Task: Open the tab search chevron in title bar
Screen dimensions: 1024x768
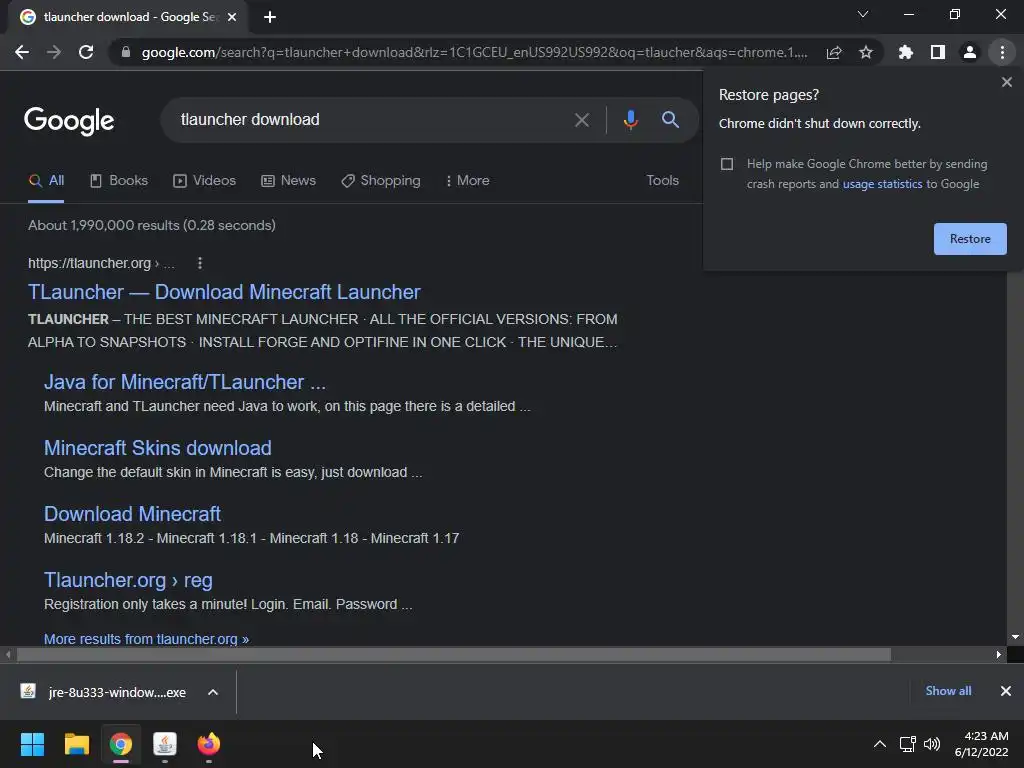Action: coord(863,14)
